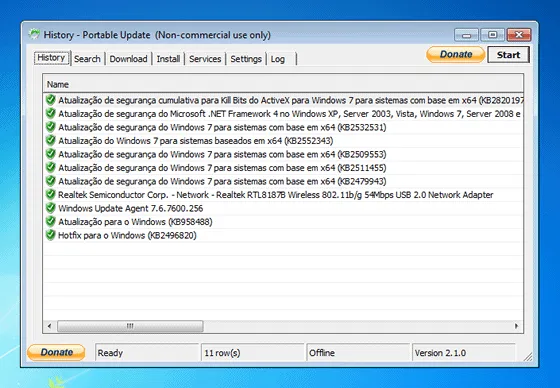Select the update text ending in (KB2532531)
The height and width of the screenshot is (388, 560).
click(222, 127)
